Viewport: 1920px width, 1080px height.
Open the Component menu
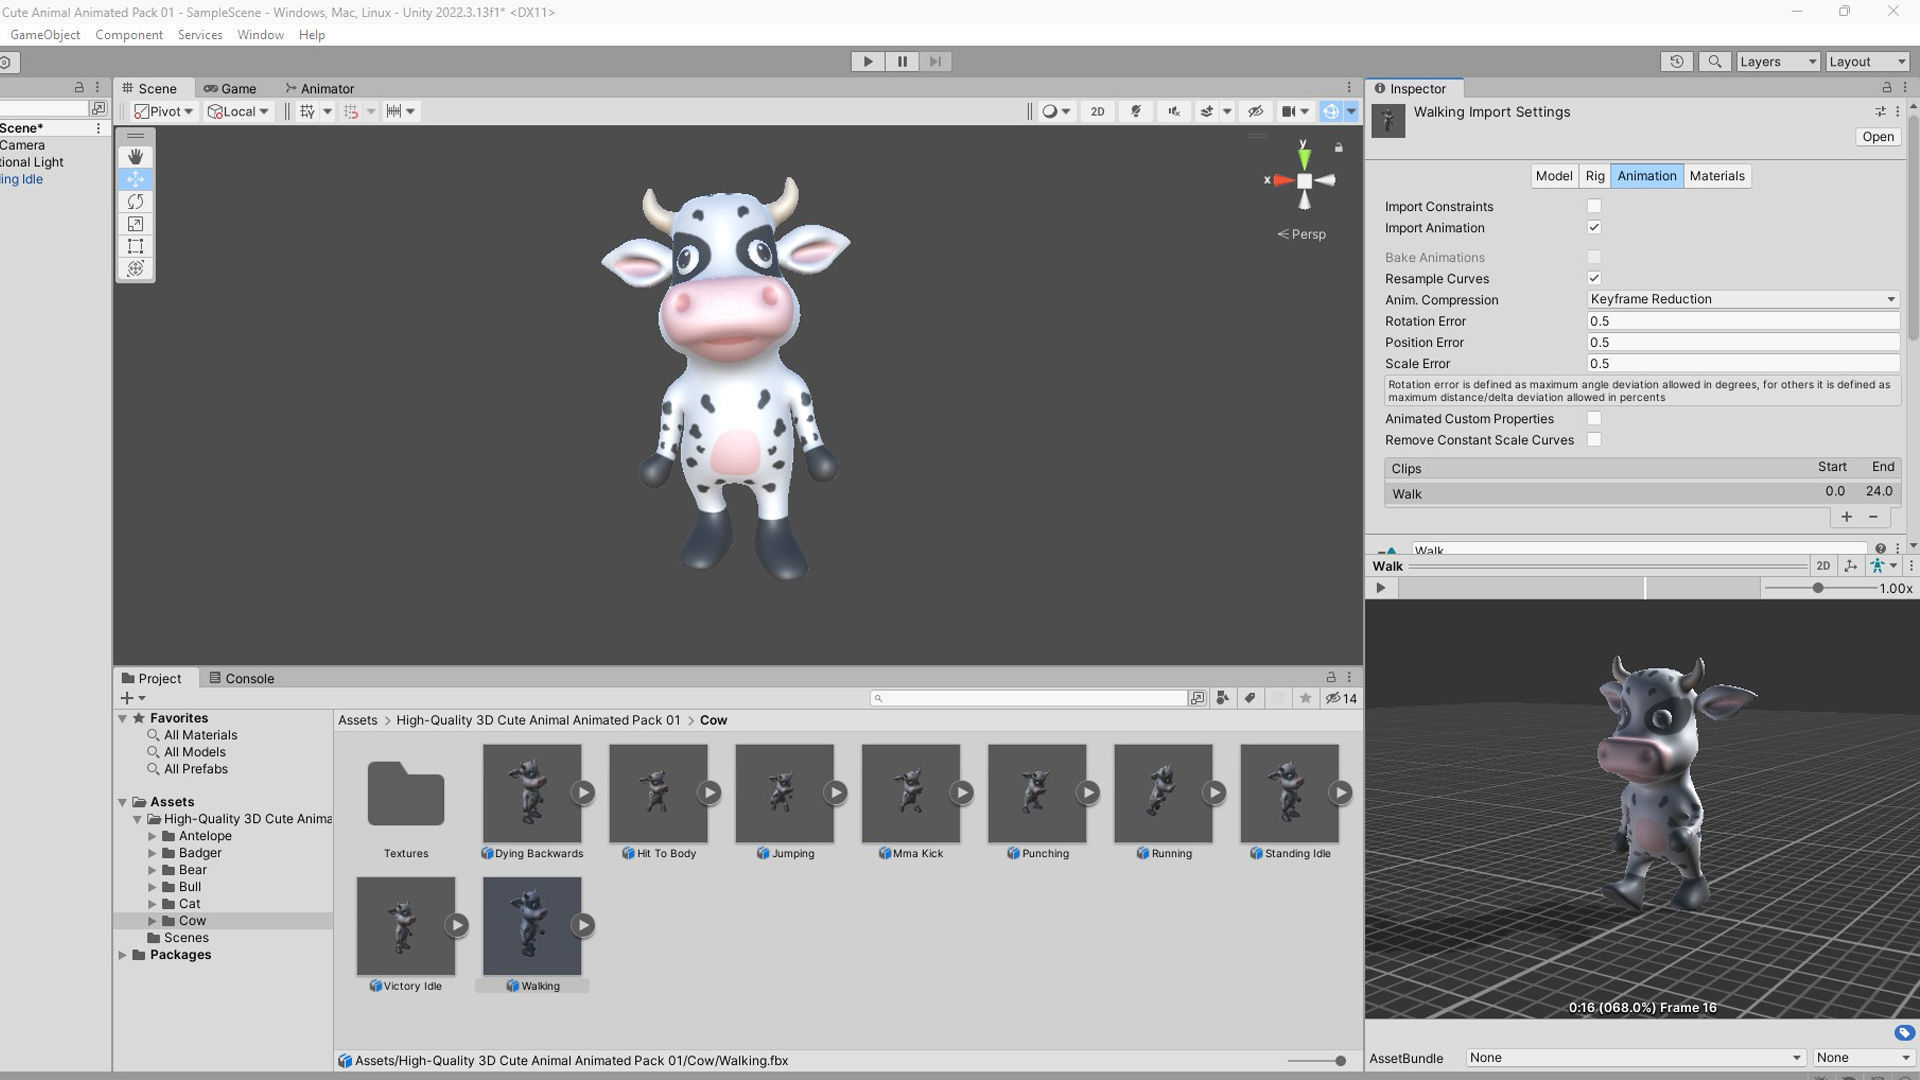[x=129, y=34]
